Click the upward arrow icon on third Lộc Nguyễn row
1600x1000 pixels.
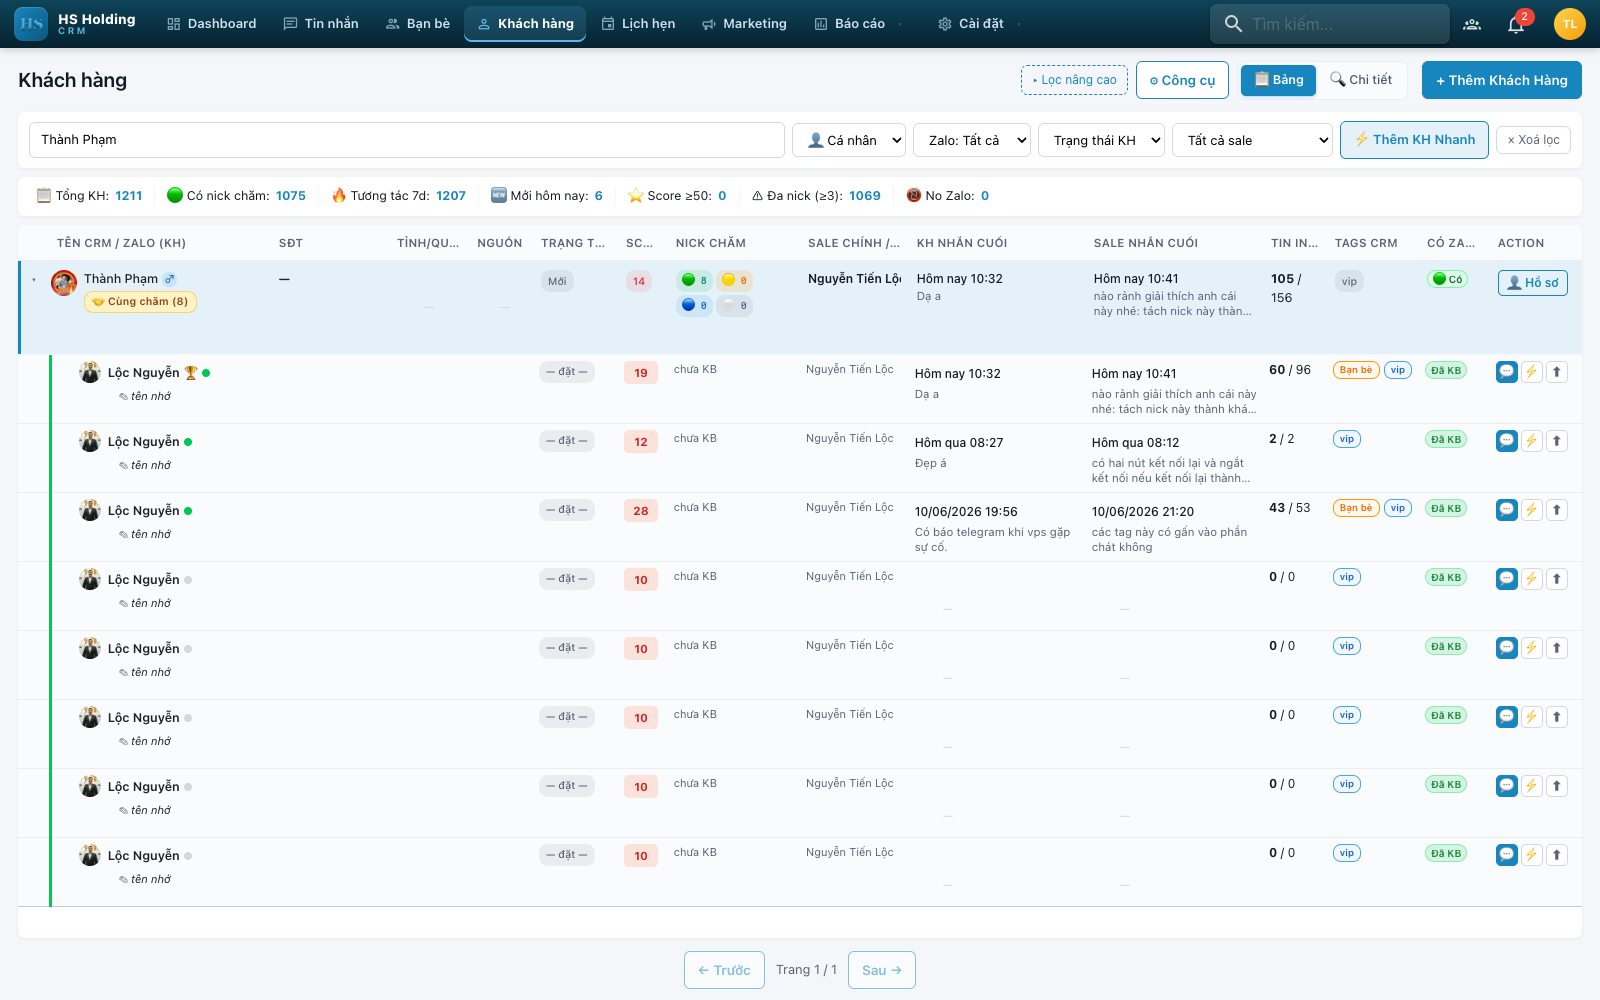[x=1556, y=510]
